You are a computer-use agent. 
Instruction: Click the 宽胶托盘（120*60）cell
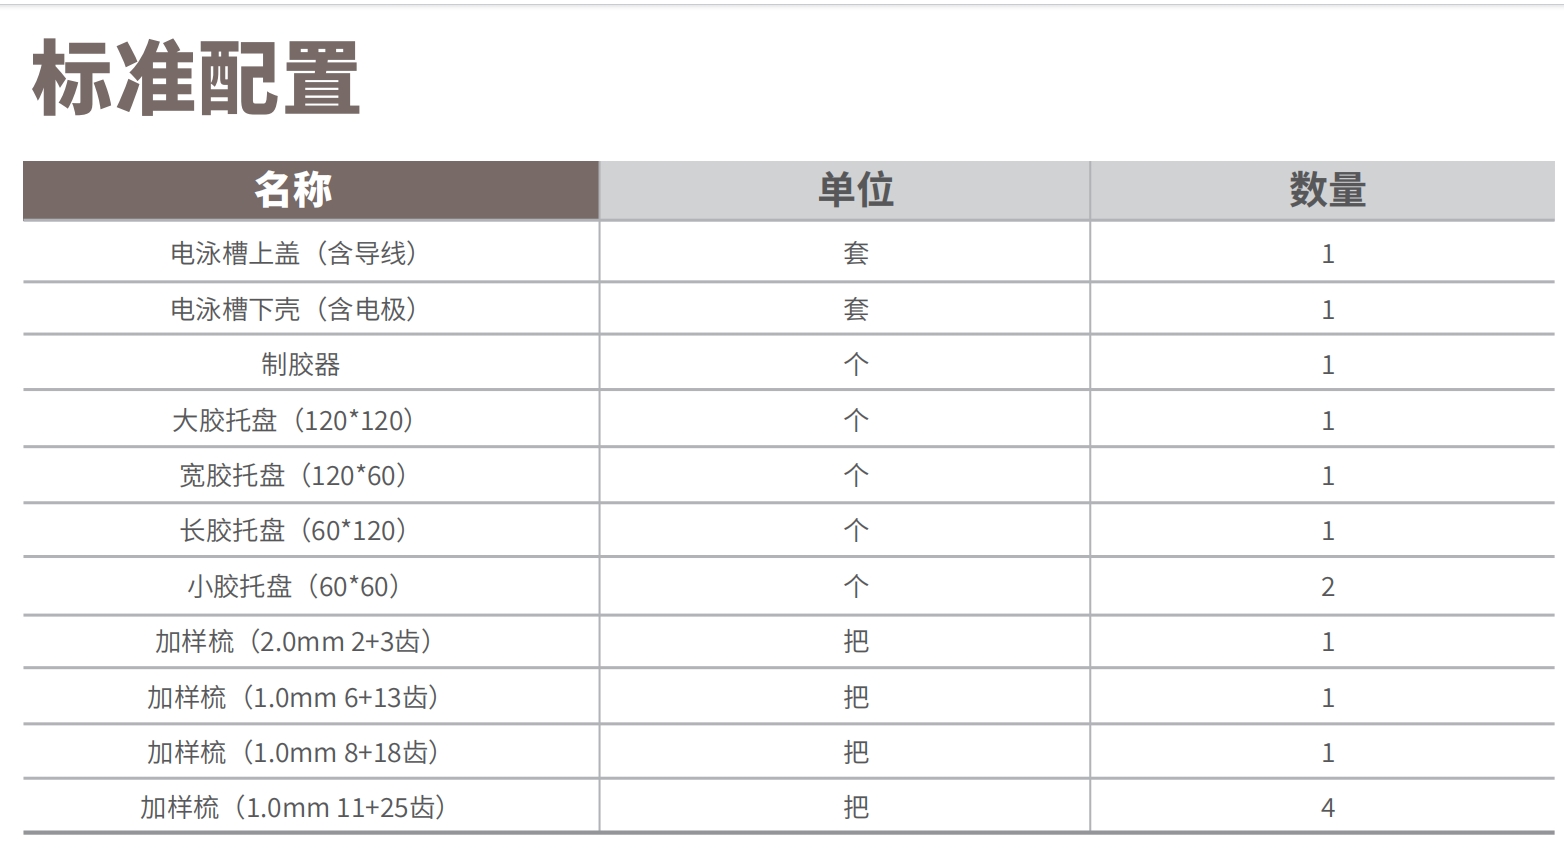(294, 476)
